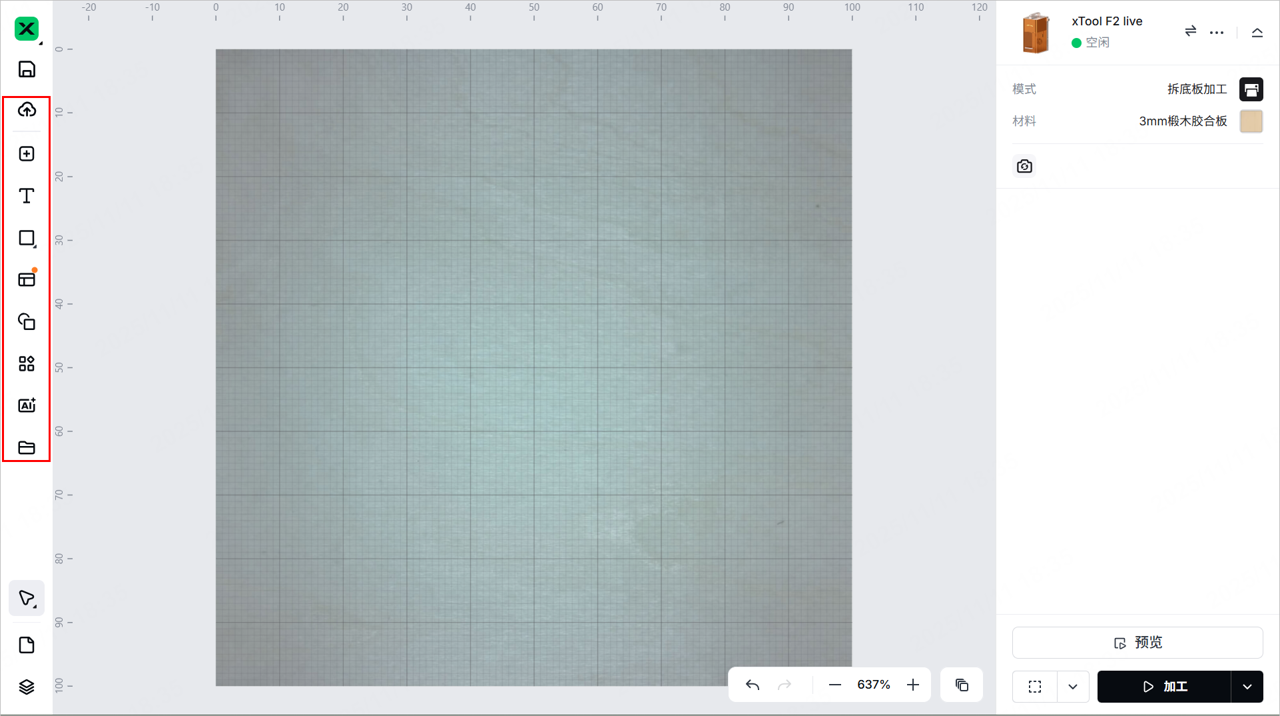Click the insert image plus icon
Image resolution: width=1280 pixels, height=716 pixels.
[x=27, y=154]
